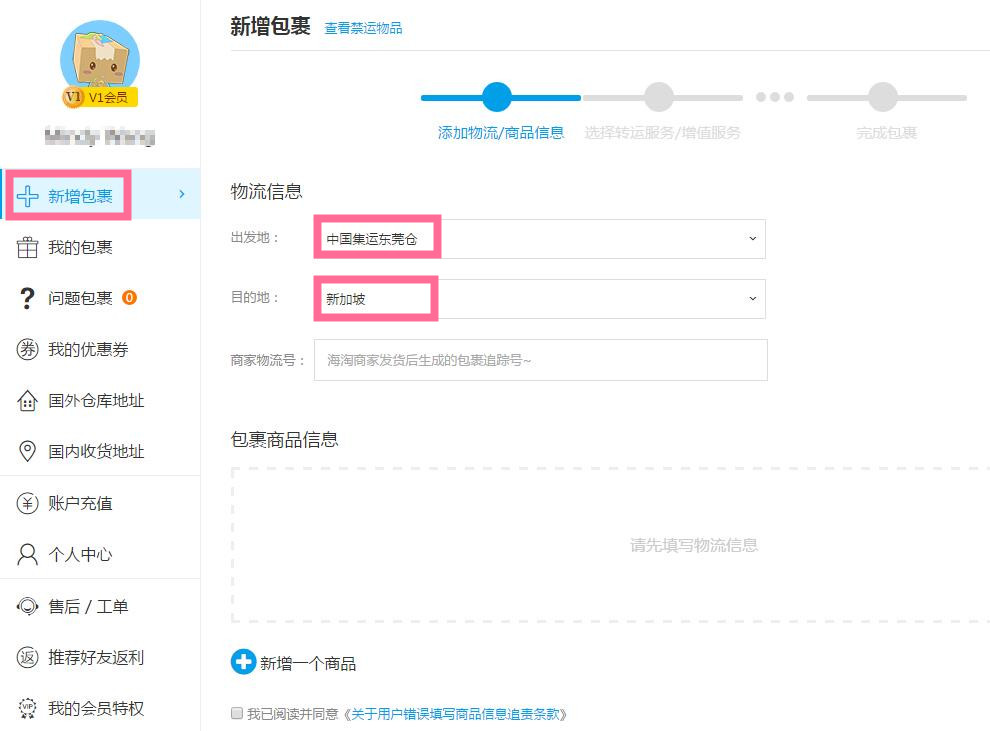The image size is (990, 731).
Task: Click into the 商家物流号 tracking number field
Action: 540,360
